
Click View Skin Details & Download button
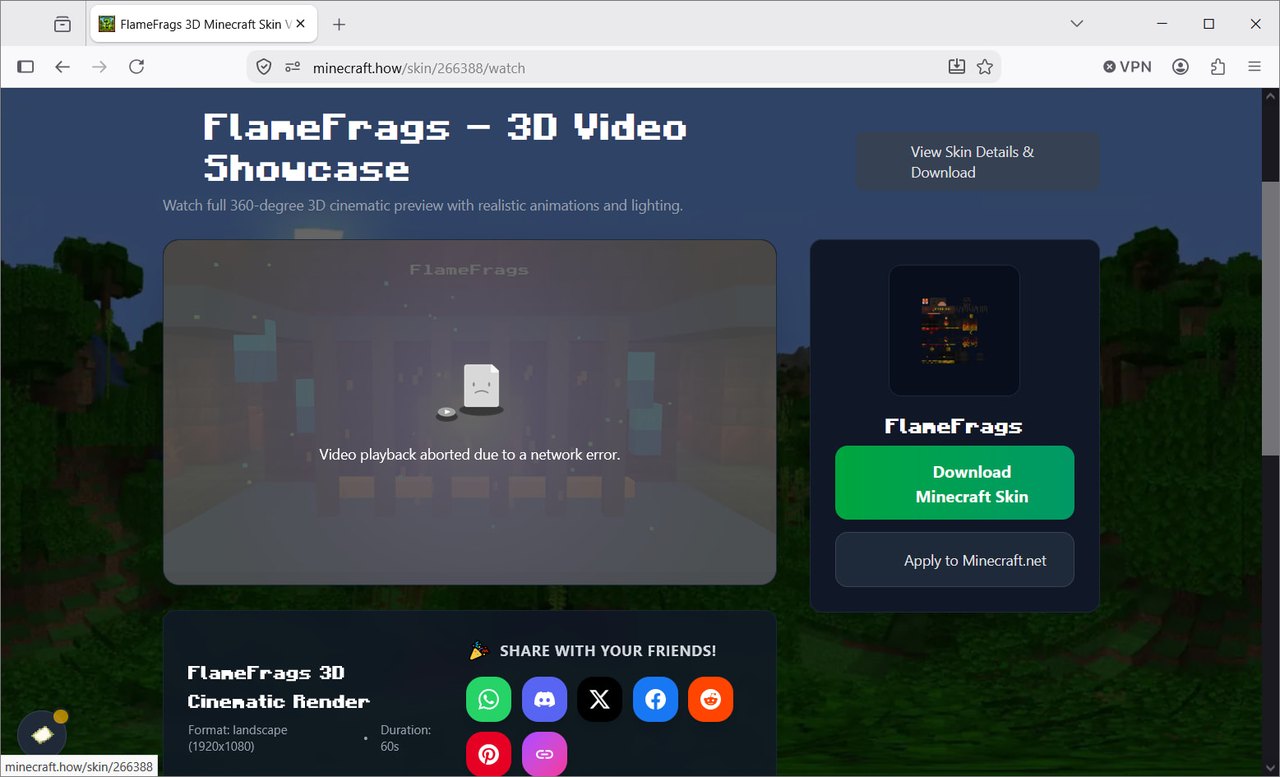(x=977, y=162)
